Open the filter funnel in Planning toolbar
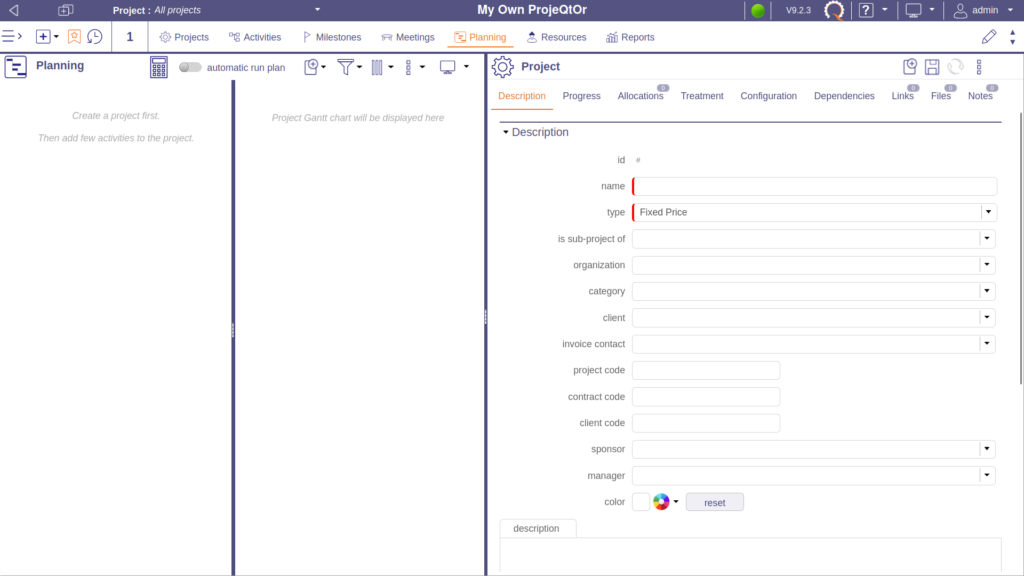Viewport: 1024px width, 576px height. [346, 67]
